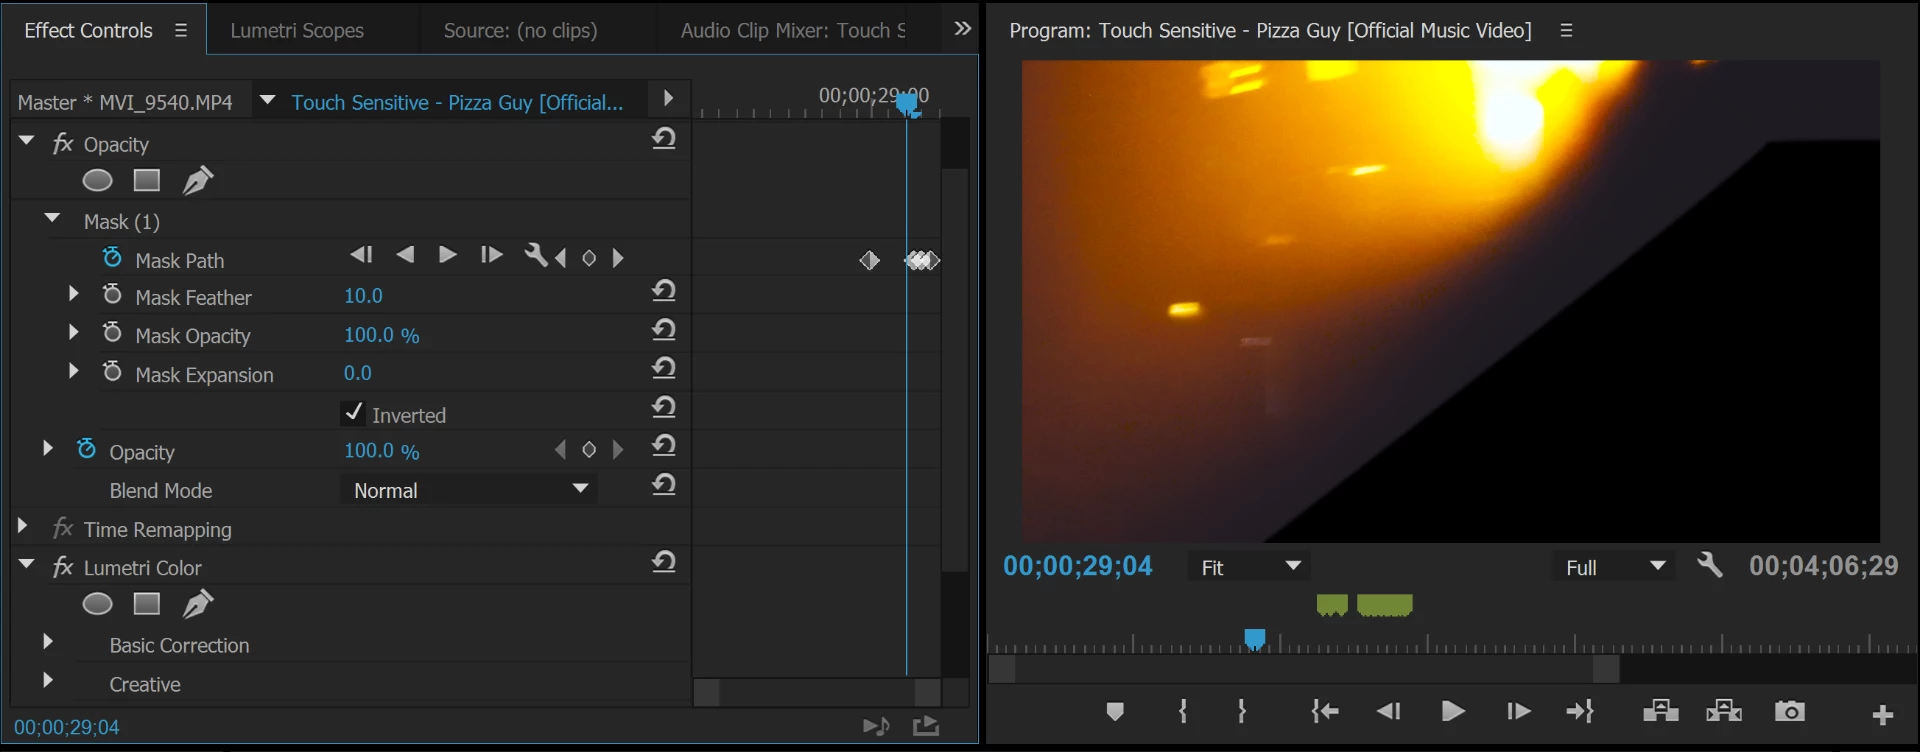The height and width of the screenshot is (752, 1920).
Task: Expand Basic Correction section
Action: (x=47, y=642)
